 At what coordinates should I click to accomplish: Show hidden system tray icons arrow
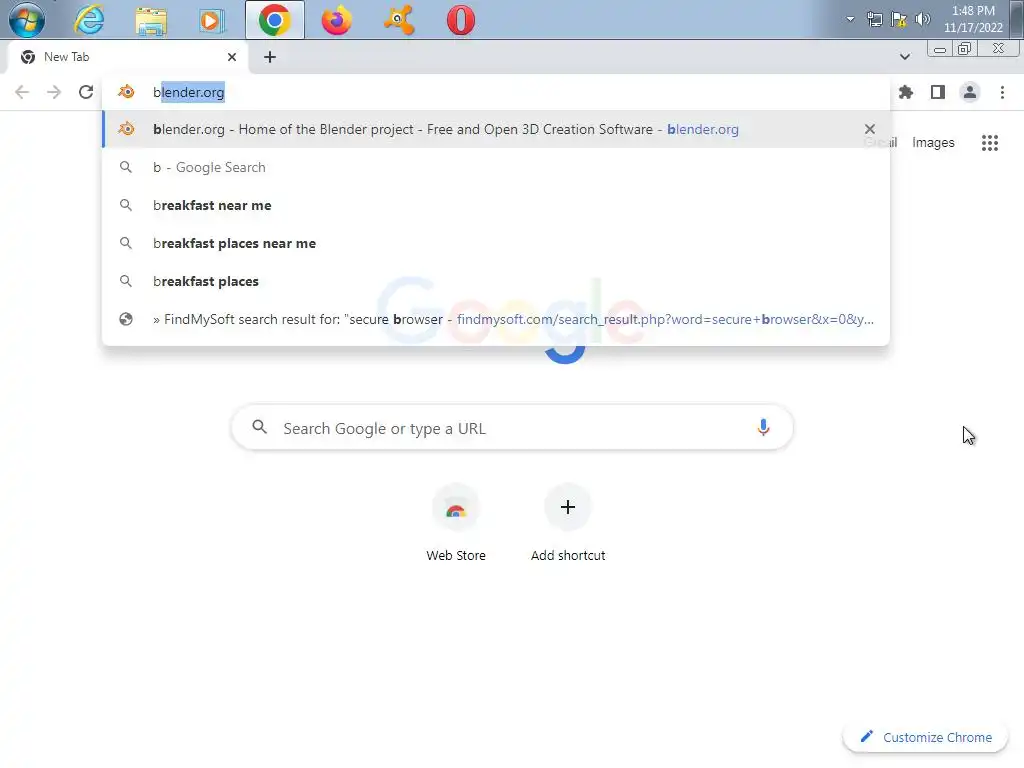[x=850, y=19]
